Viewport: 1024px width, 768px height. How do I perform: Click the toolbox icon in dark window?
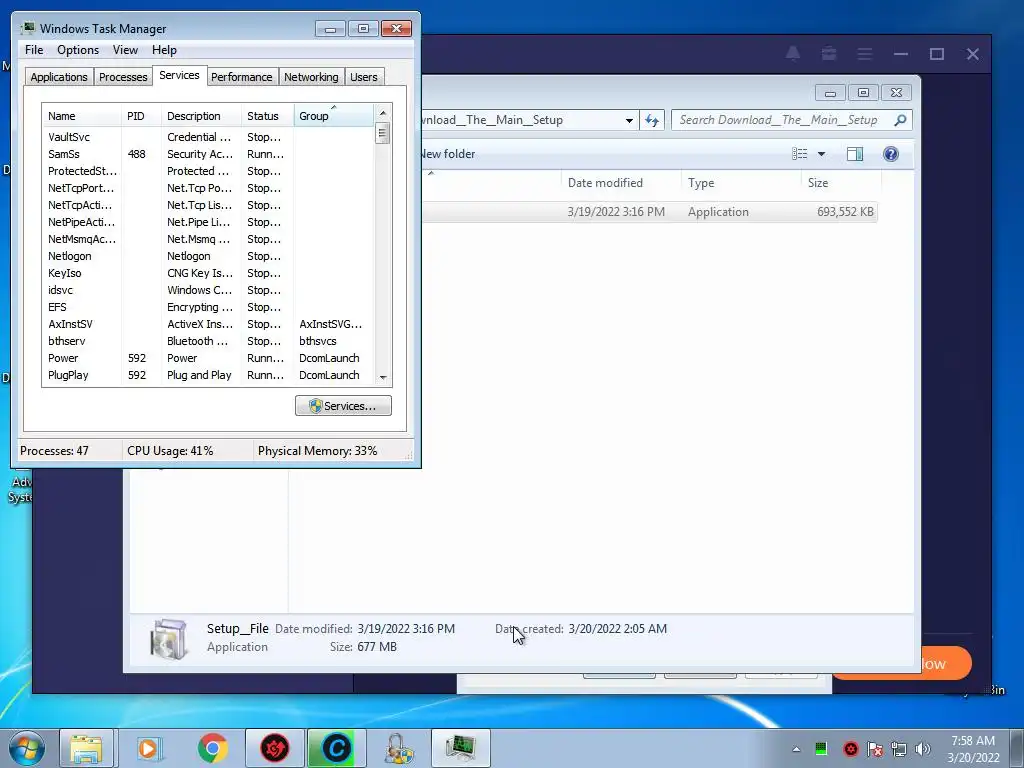[829, 54]
